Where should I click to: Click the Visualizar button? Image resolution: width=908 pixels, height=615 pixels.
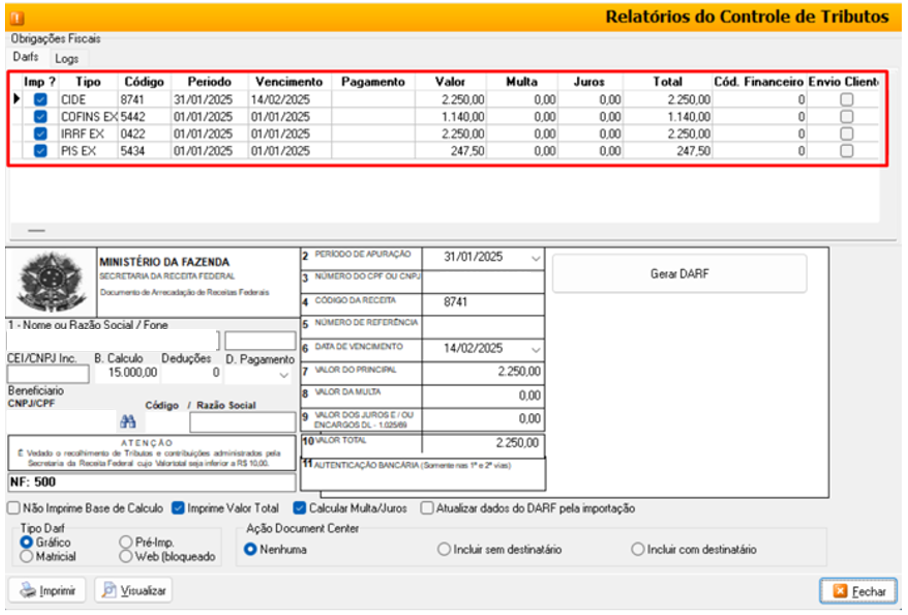pyautogui.click(x=133, y=591)
